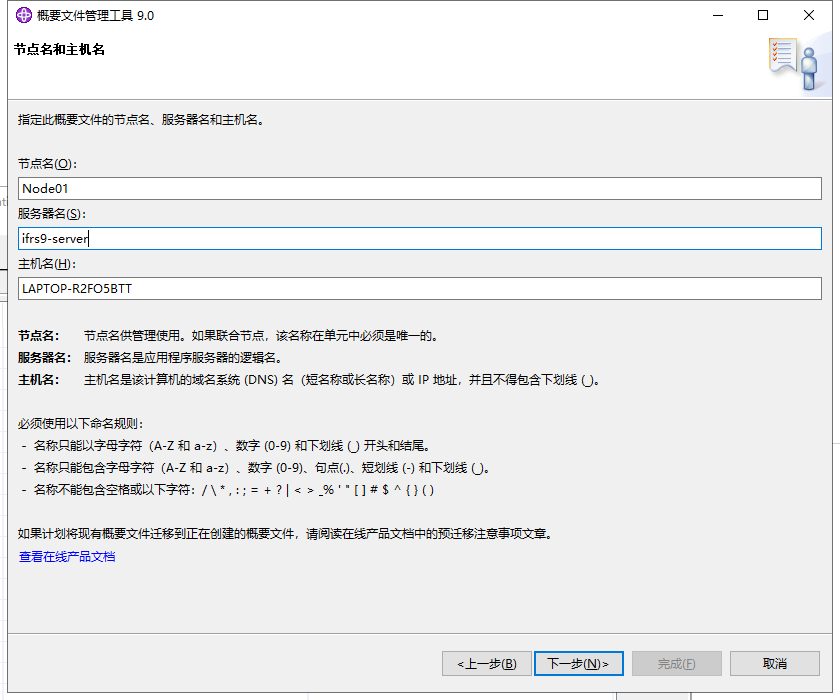Screen dimensions: 840x700
Task: Click the 服务器名 input field with ifrs9-server
Action: coord(419,238)
